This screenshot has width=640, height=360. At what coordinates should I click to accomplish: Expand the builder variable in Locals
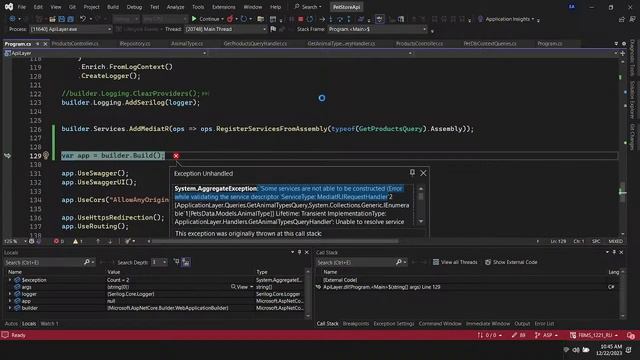point(10,308)
